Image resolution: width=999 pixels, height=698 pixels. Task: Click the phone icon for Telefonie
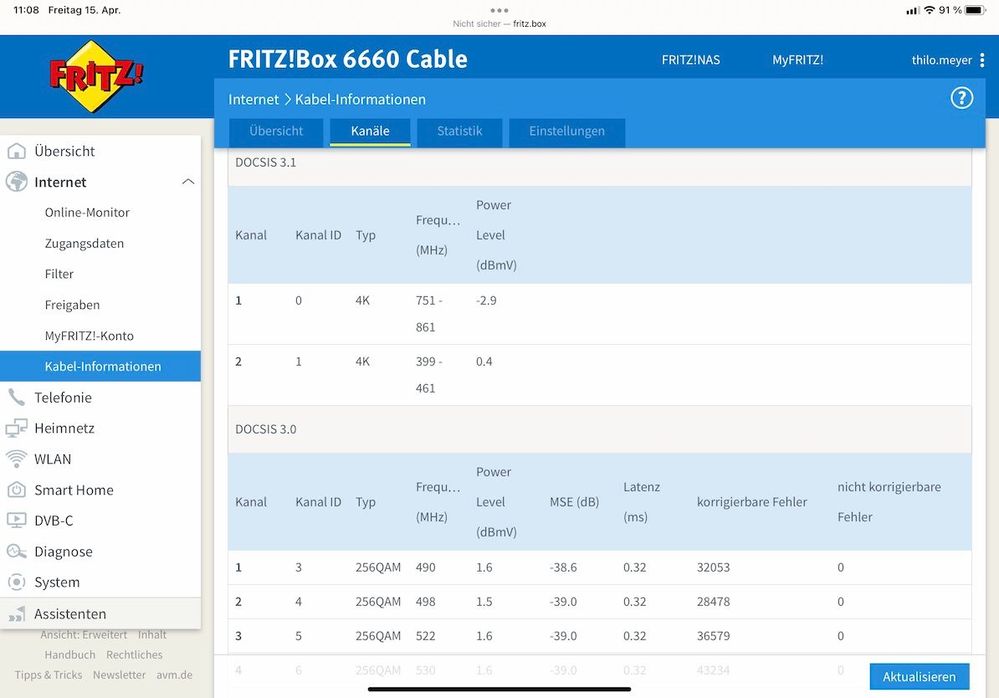(x=17, y=397)
